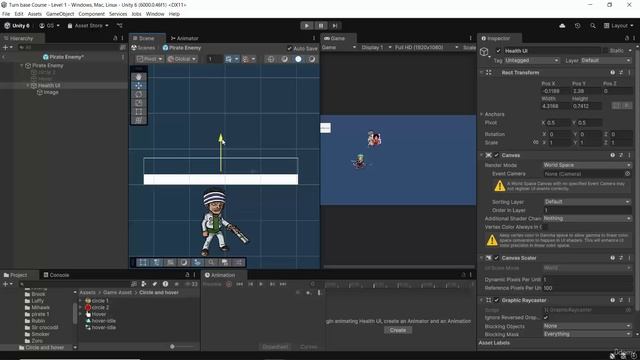Screen dimensions: 640x360
Task: Go to first keyframe in Animation
Action: point(240,284)
